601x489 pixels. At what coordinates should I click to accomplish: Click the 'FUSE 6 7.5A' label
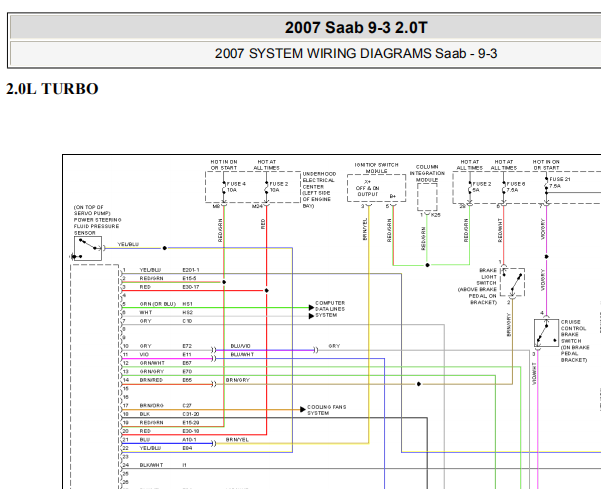tap(516, 187)
